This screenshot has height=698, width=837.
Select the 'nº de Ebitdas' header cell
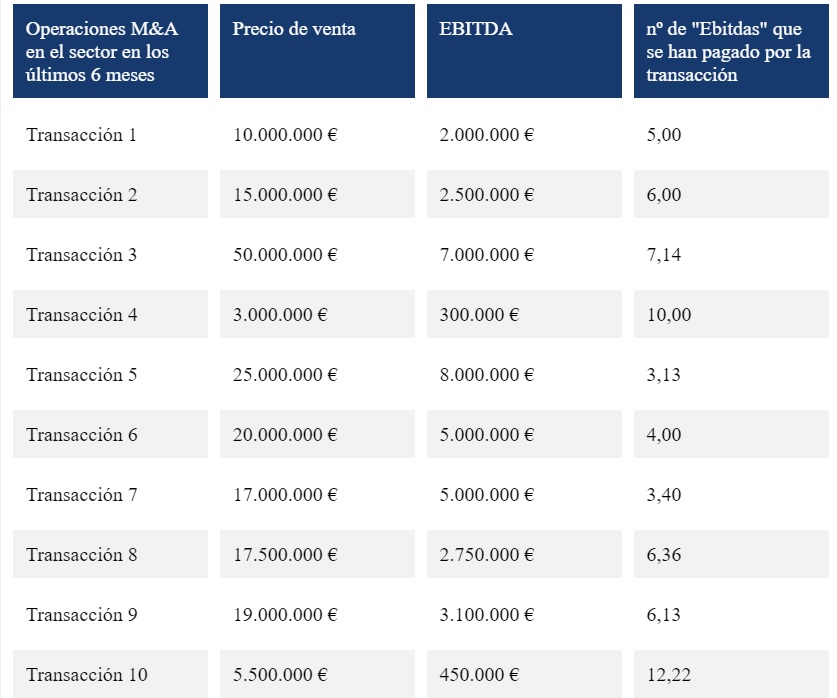pyautogui.click(x=731, y=51)
